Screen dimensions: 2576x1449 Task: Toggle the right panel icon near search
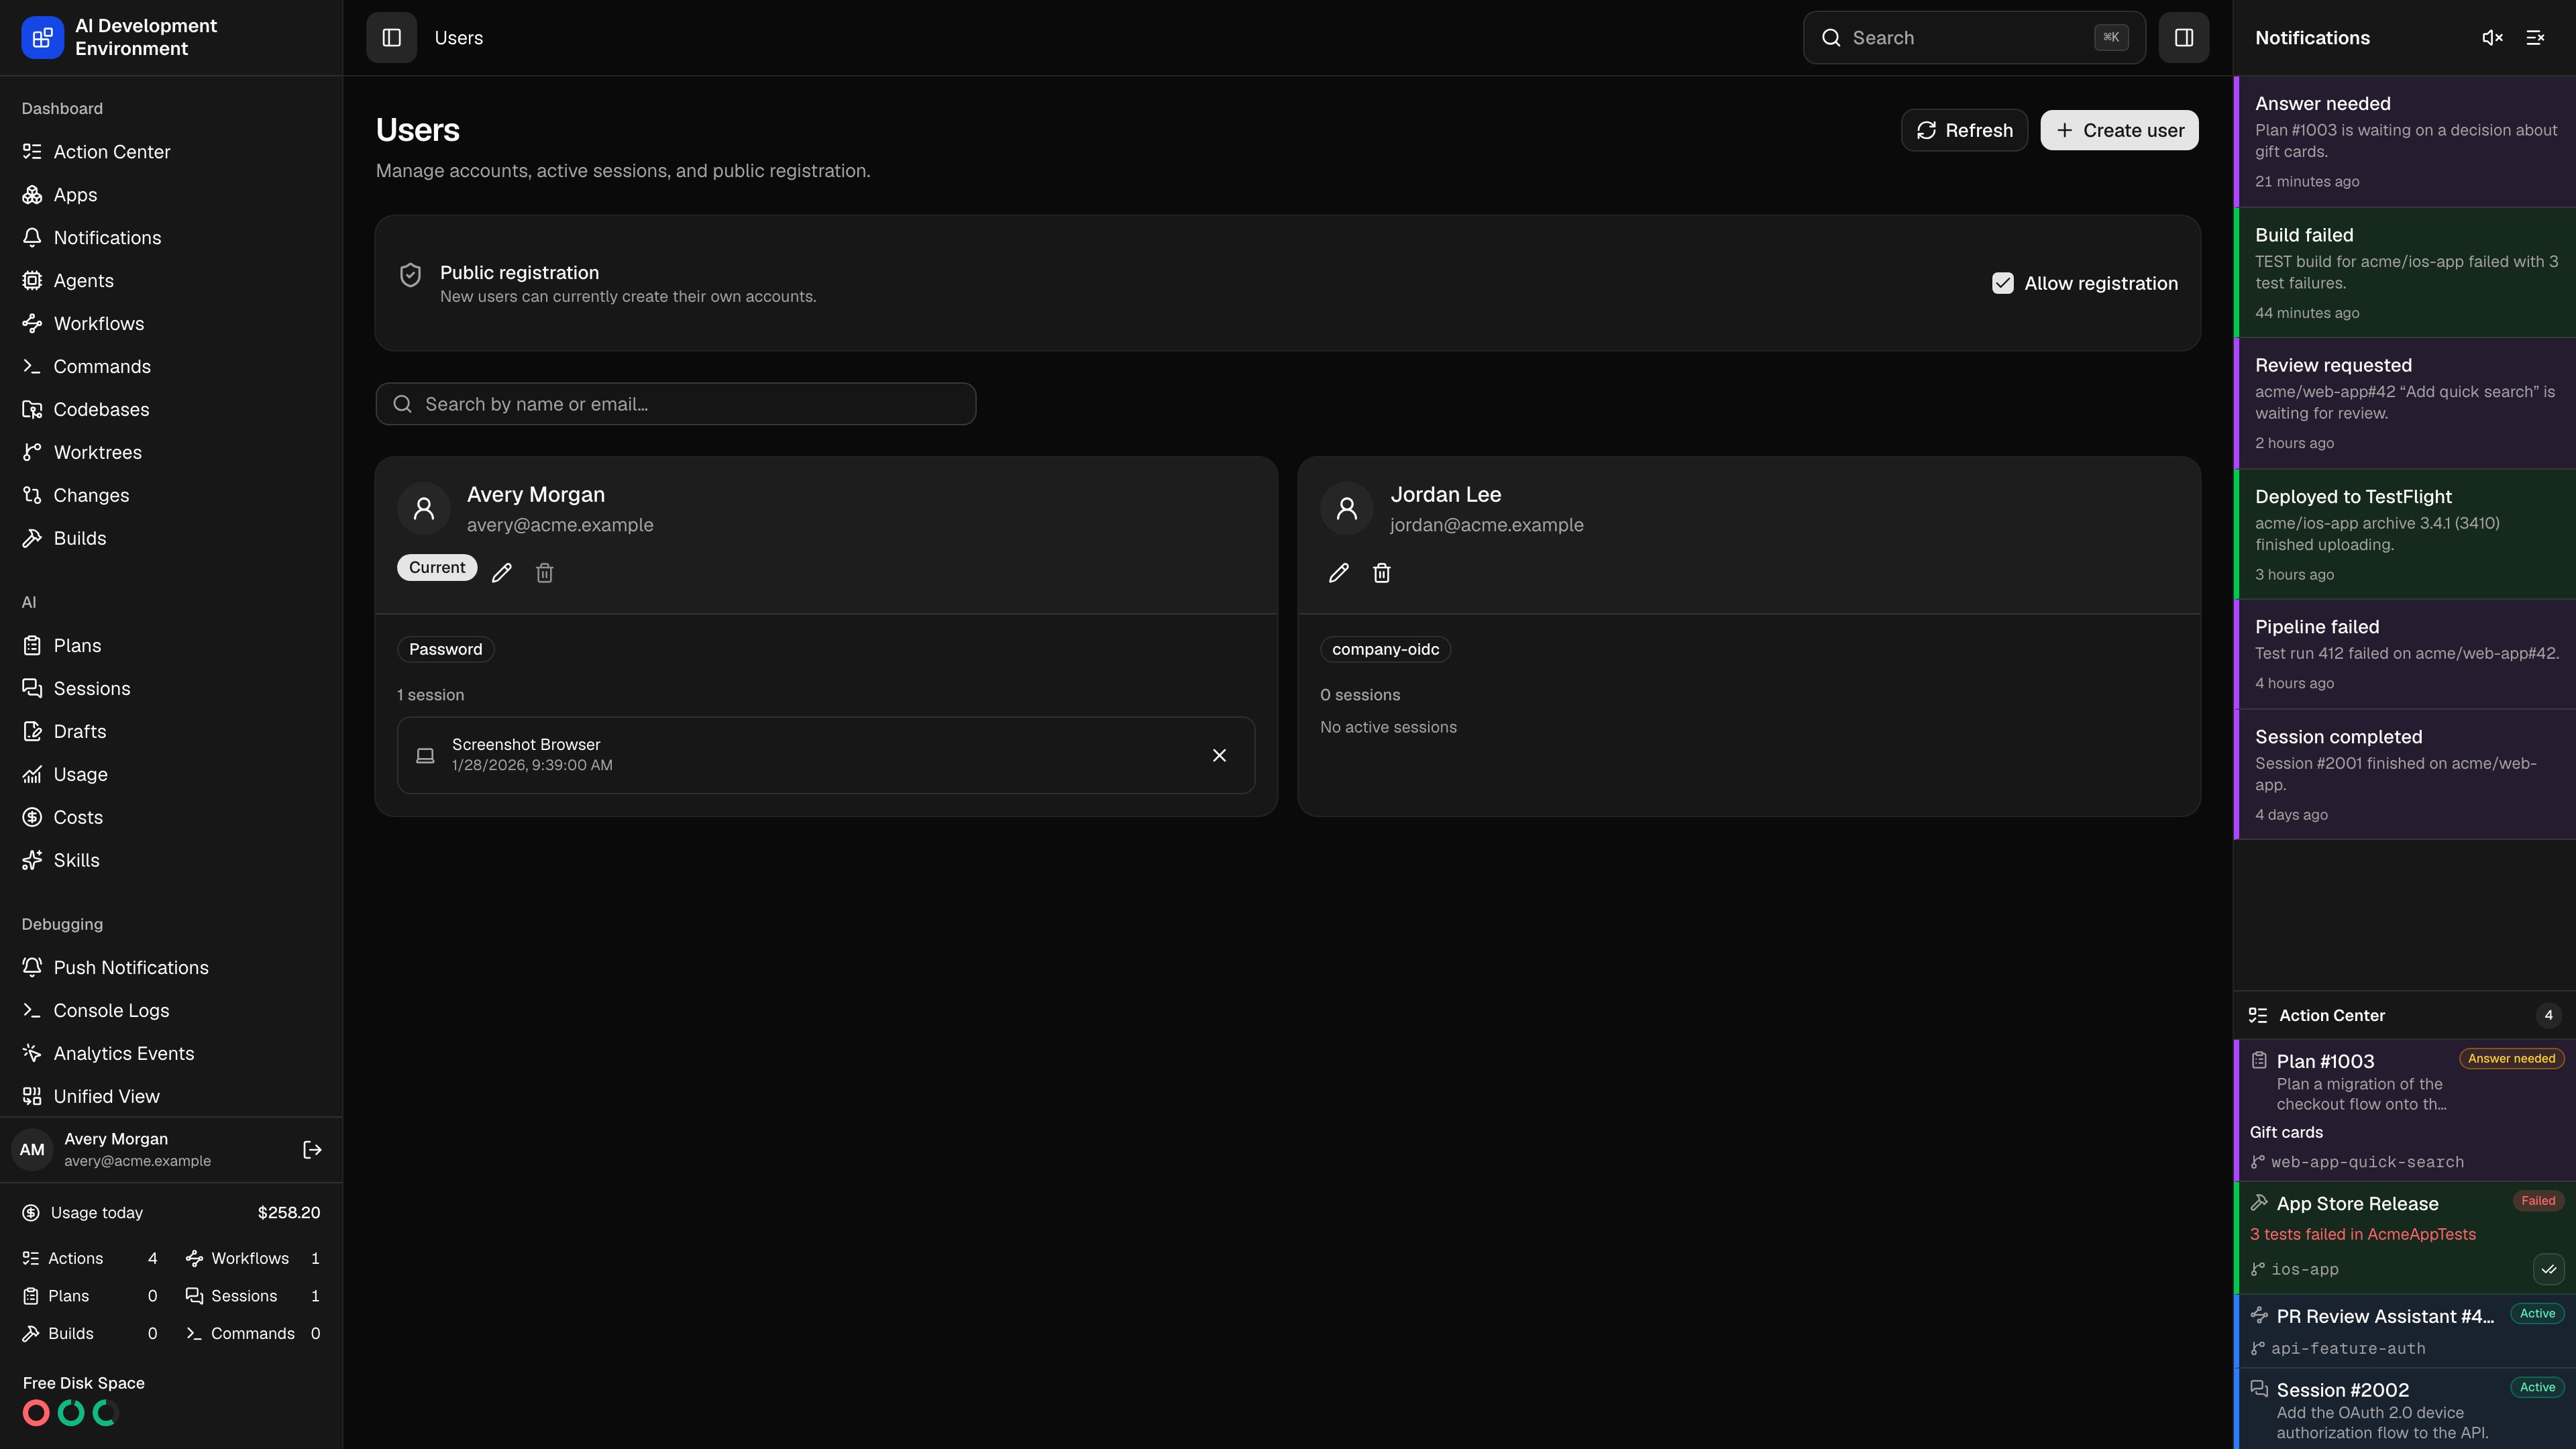(2183, 38)
